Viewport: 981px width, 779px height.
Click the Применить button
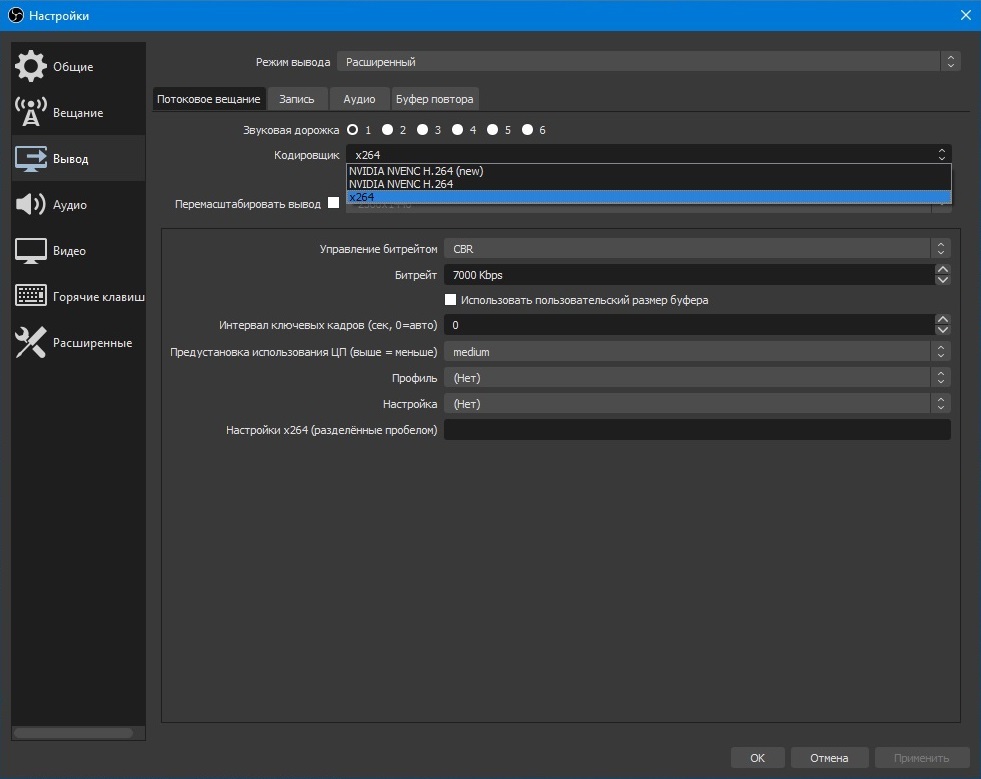point(922,758)
